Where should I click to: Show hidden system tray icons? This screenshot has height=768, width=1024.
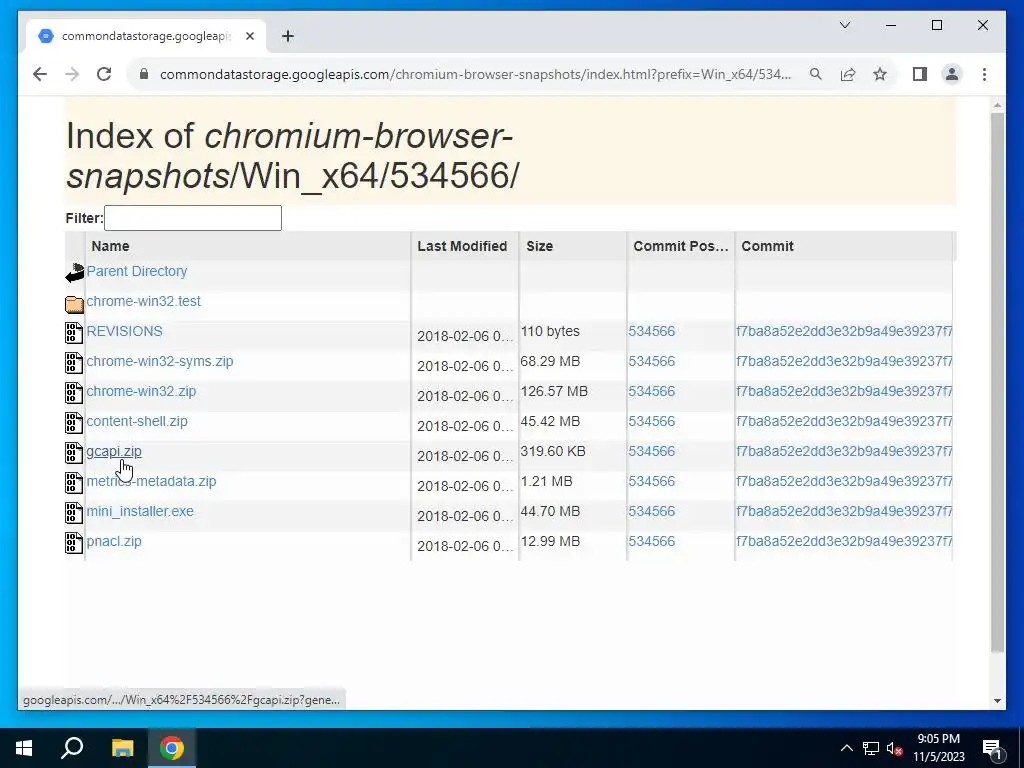click(846, 748)
